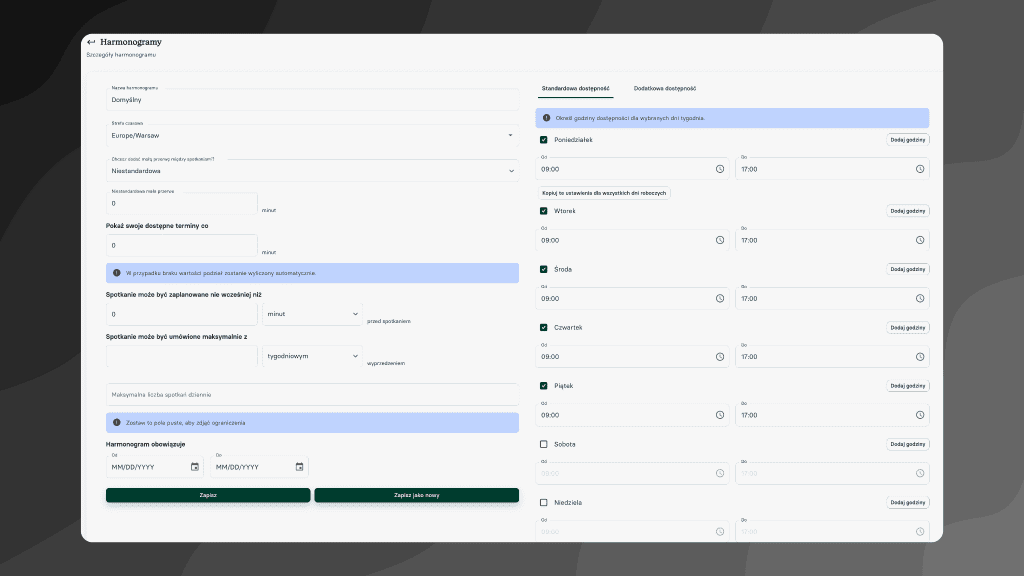This screenshot has height=576, width=1024.
Task: Open clock picker for Poniedziałek start time
Action: point(719,169)
